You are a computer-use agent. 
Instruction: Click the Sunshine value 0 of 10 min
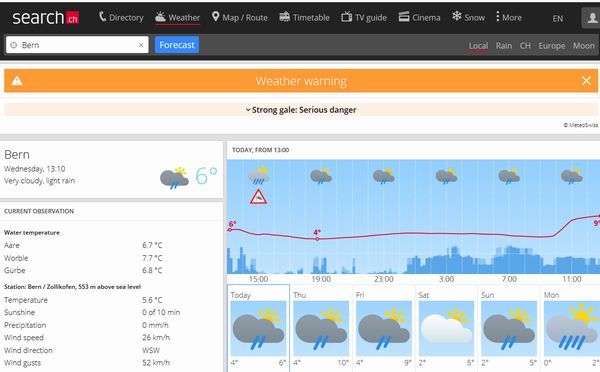click(x=161, y=312)
